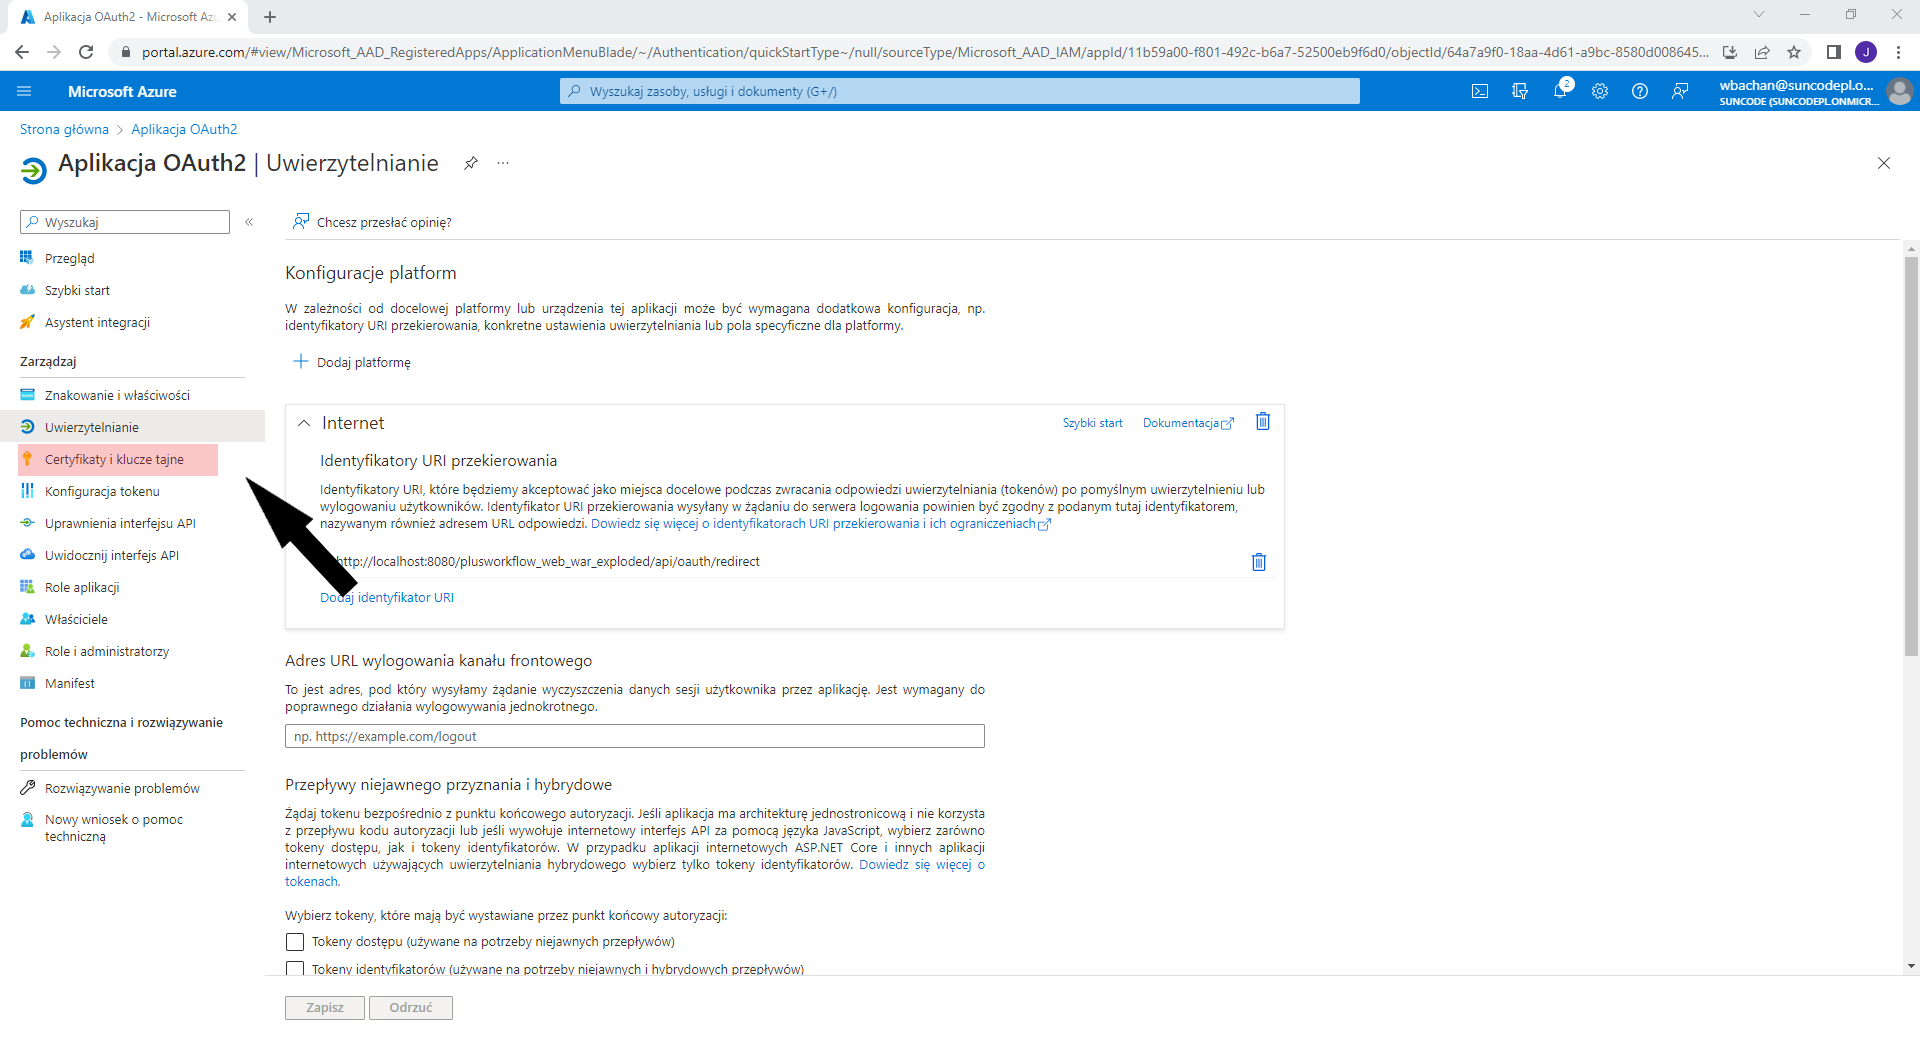
Task: Close the Uwierzytelnianie blade with the X
Action: tap(1884, 163)
